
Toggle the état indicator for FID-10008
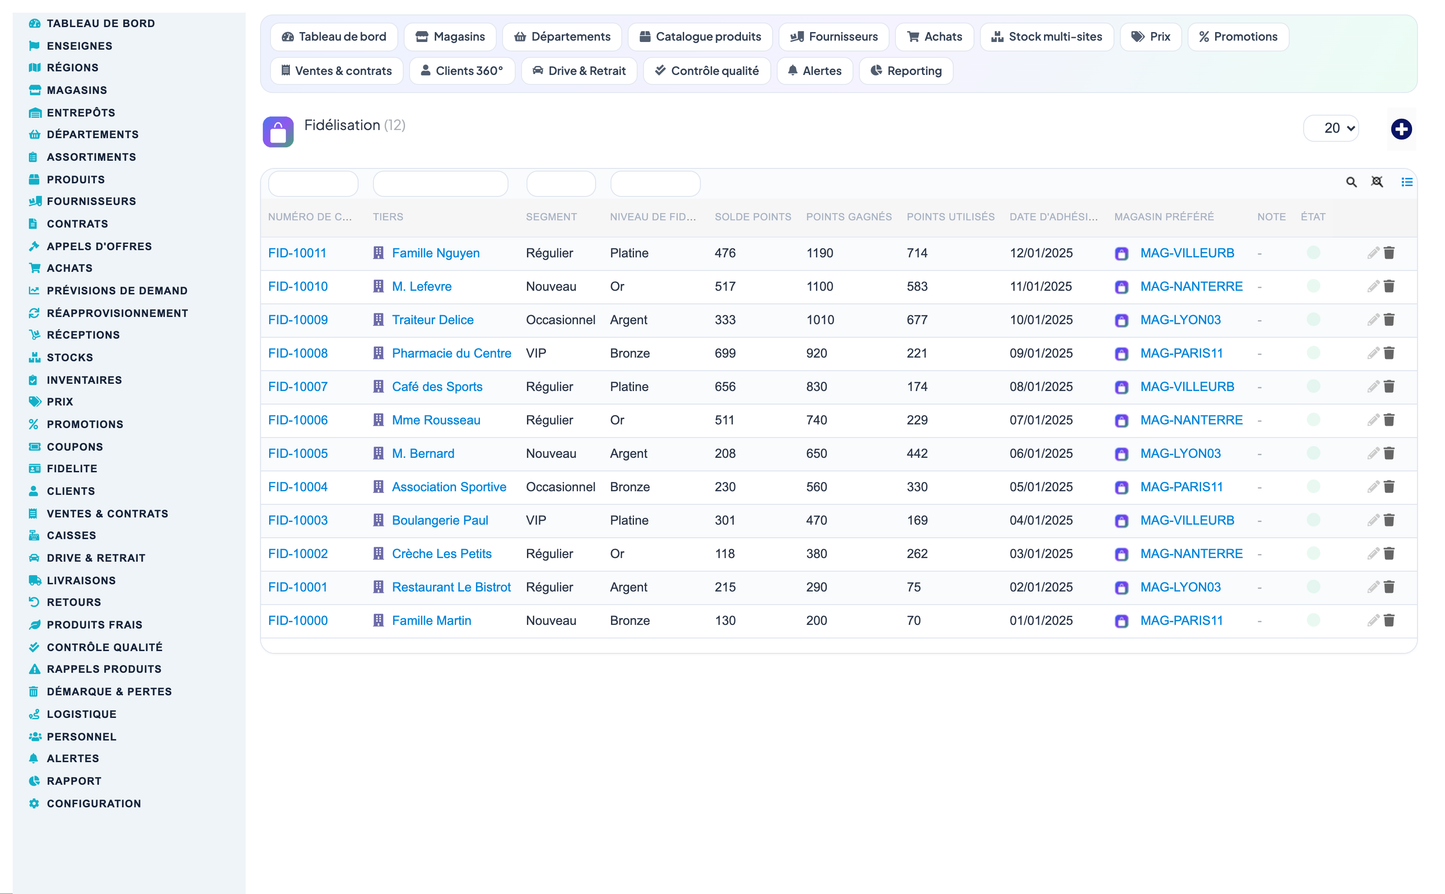pyautogui.click(x=1313, y=353)
